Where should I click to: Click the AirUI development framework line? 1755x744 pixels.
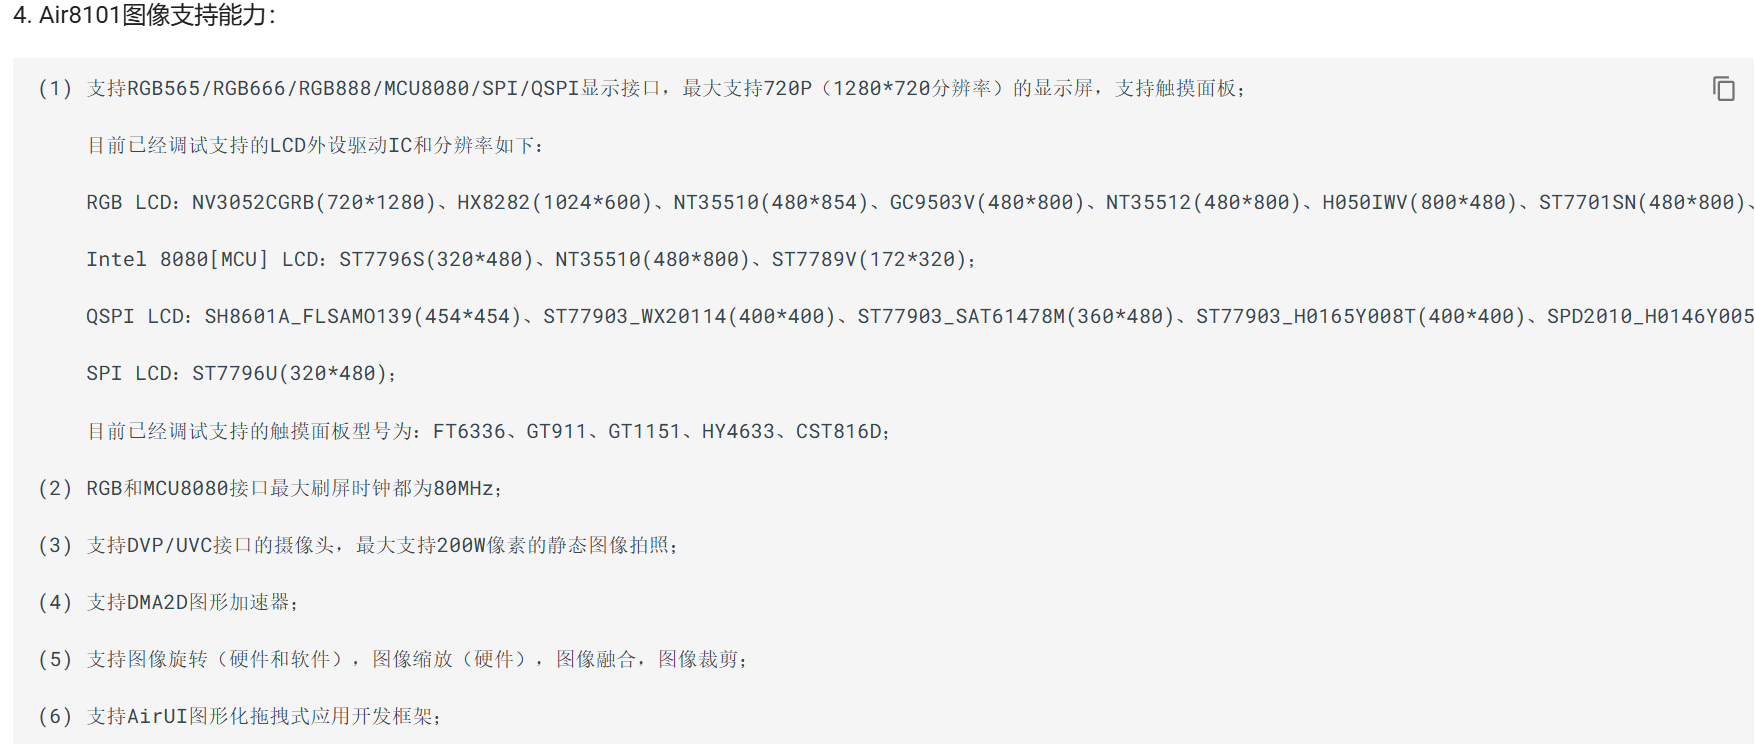262,717
